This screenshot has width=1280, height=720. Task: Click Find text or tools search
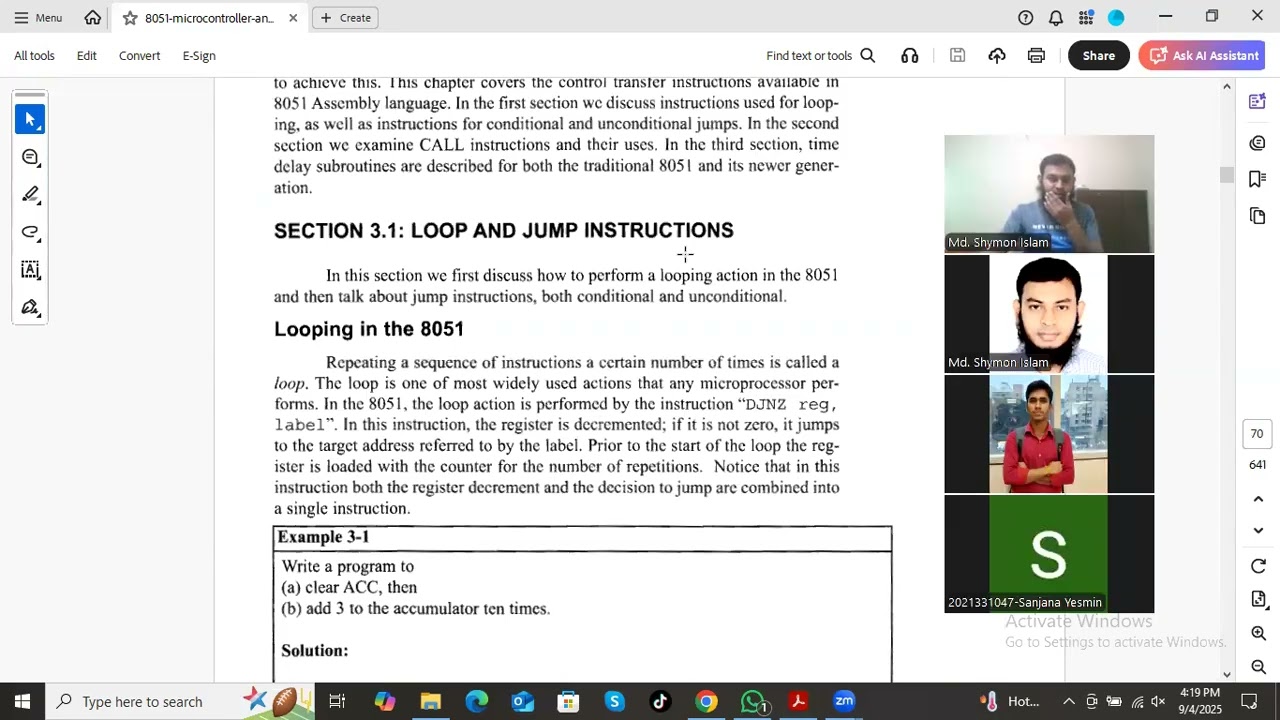821,56
